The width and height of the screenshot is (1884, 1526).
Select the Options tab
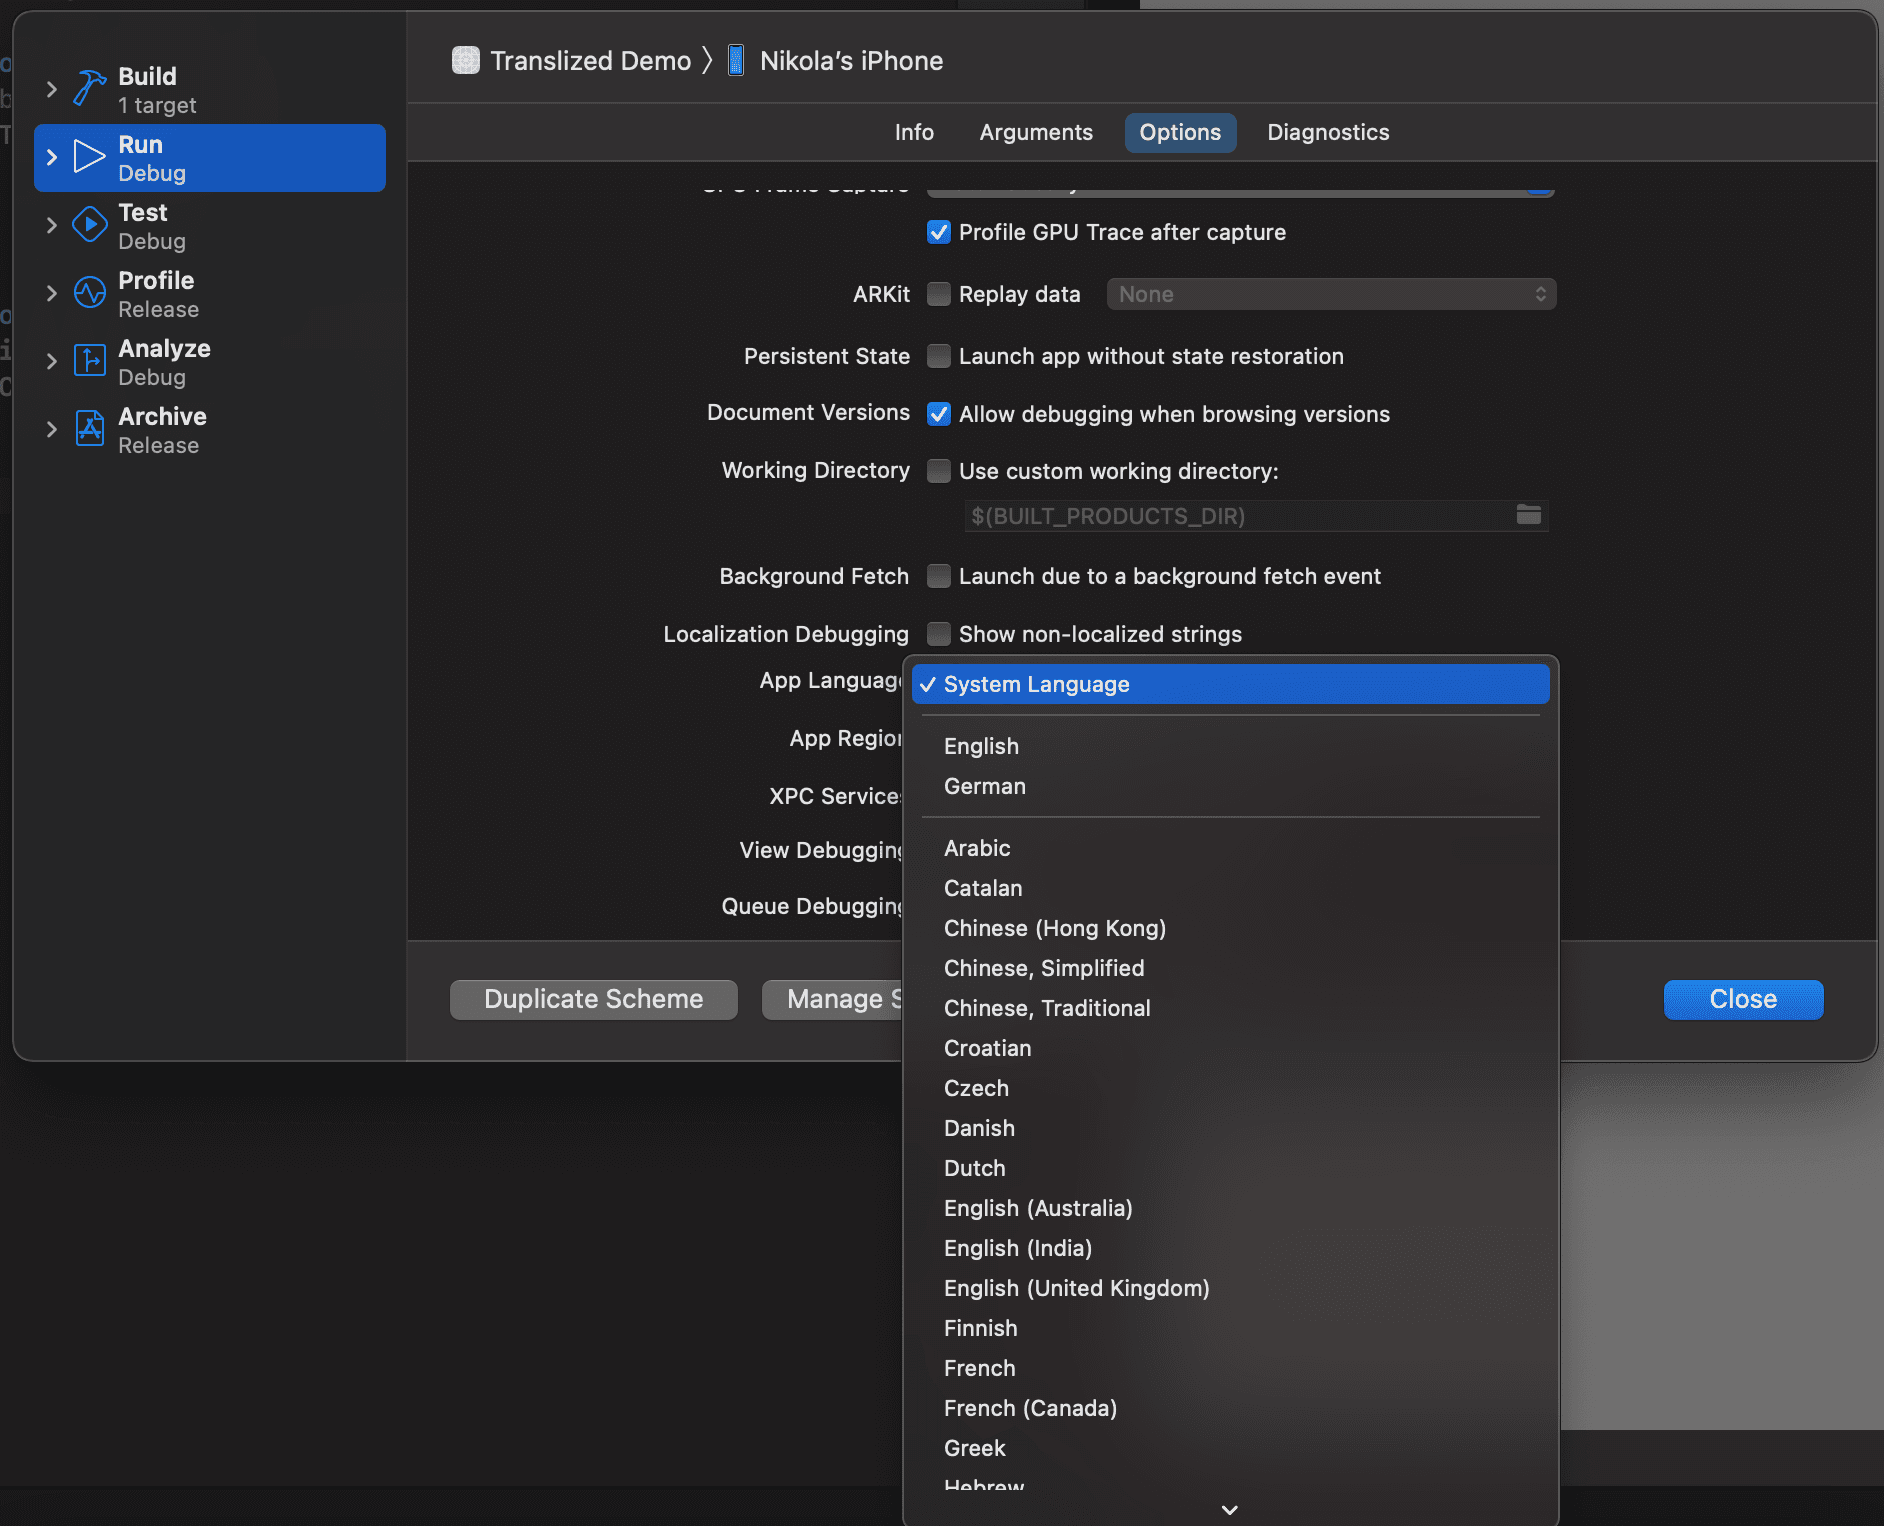(1180, 132)
